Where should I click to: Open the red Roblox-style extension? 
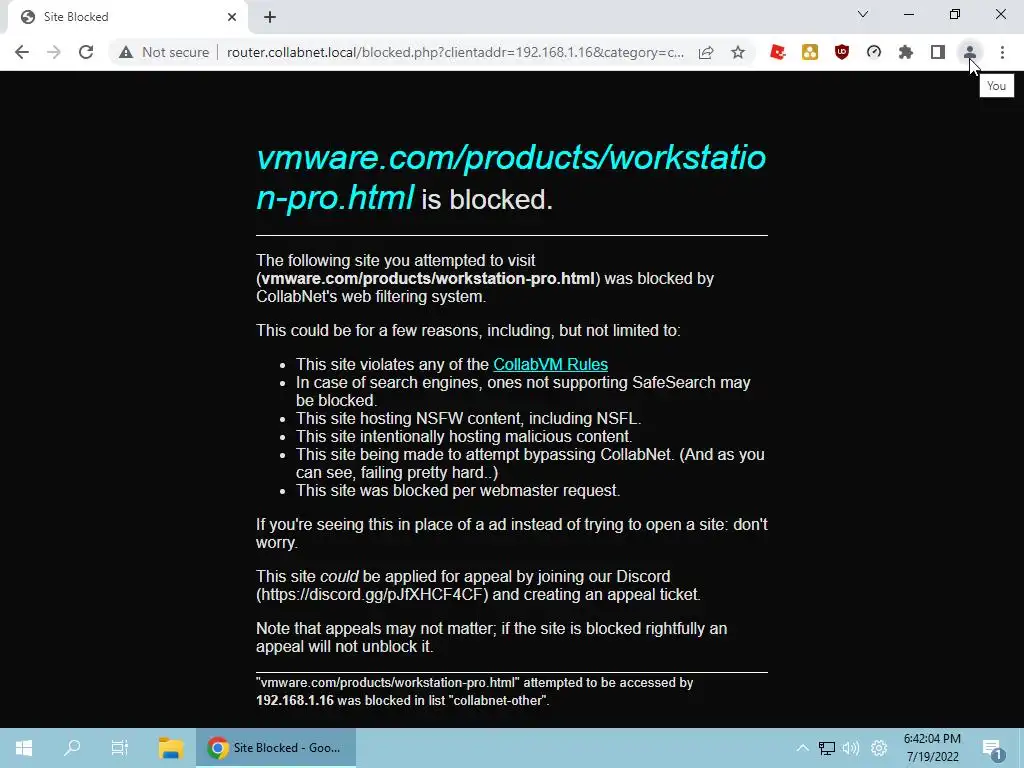777,52
